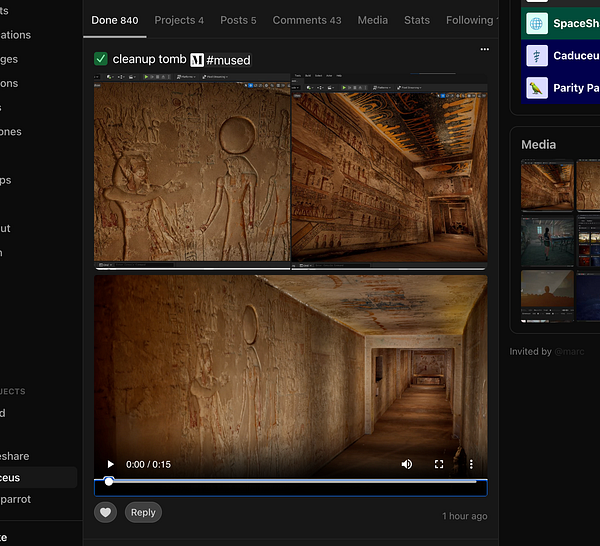Open the Parity Parrot icon project

tap(537, 88)
